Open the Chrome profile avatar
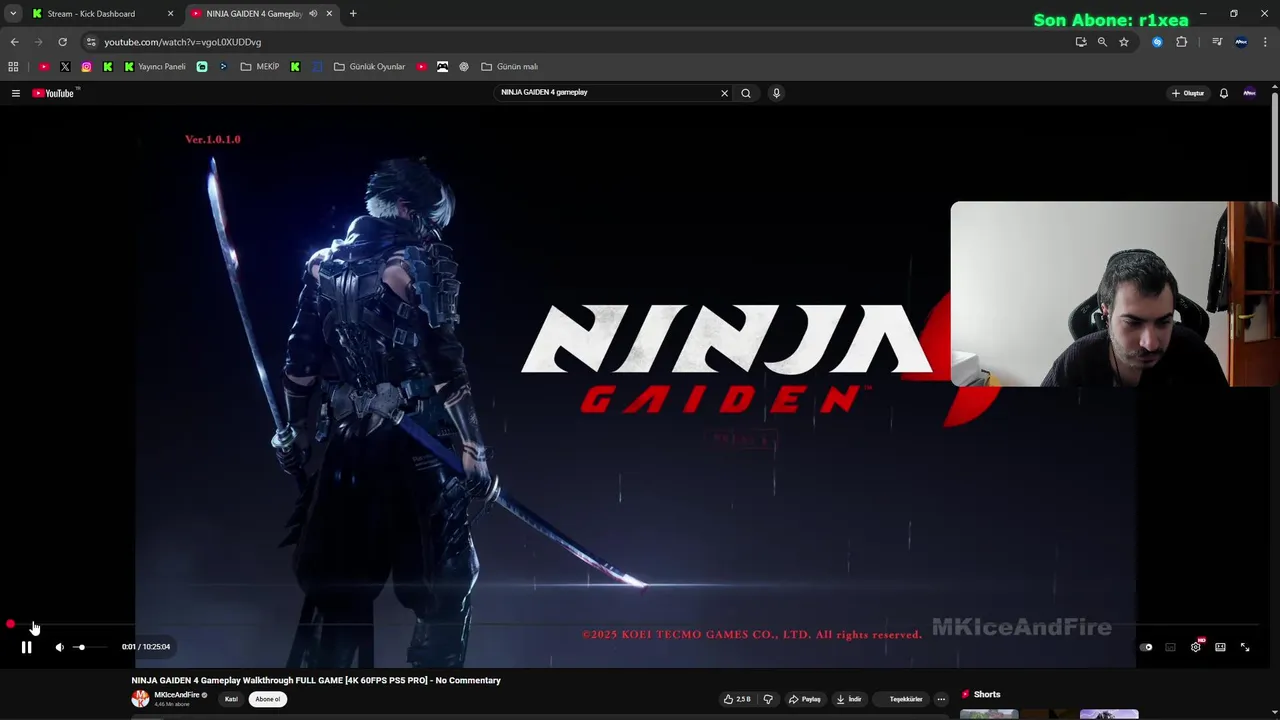The height and width of the screenshot is (720, 1280). pyautogui.click(x=1241, y=42)
